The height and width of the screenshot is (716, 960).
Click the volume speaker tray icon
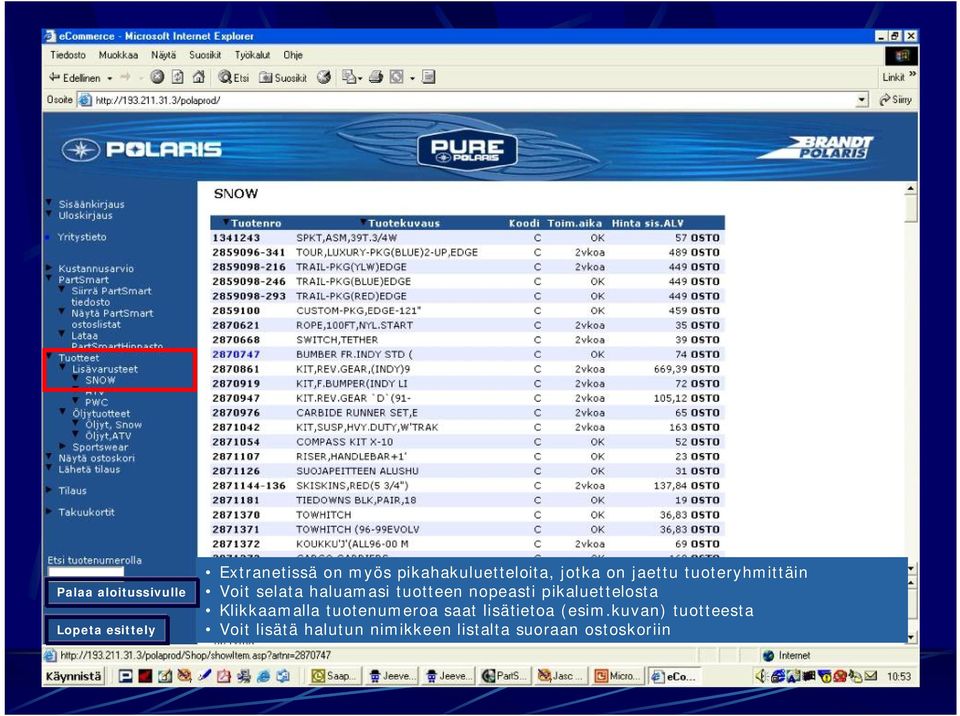click(x=760, y=676)
